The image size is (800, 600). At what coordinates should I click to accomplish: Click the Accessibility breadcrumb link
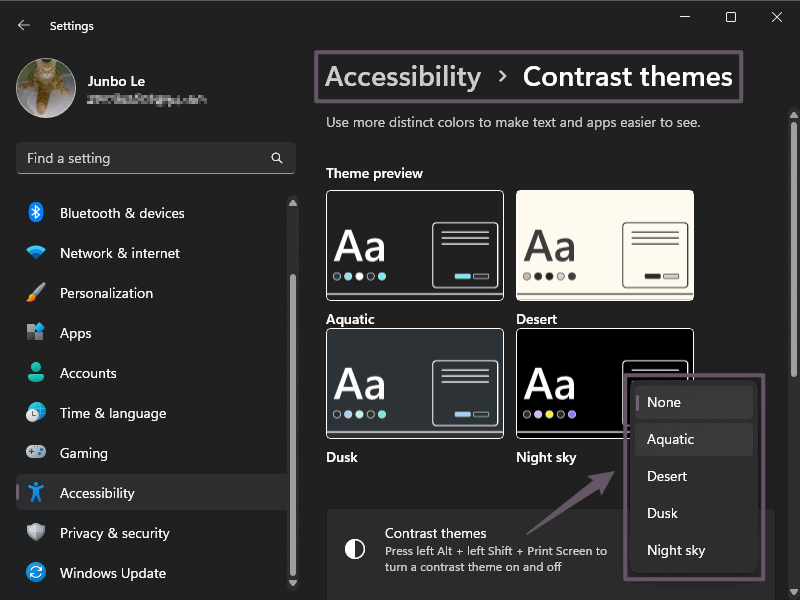pos(403,77)
